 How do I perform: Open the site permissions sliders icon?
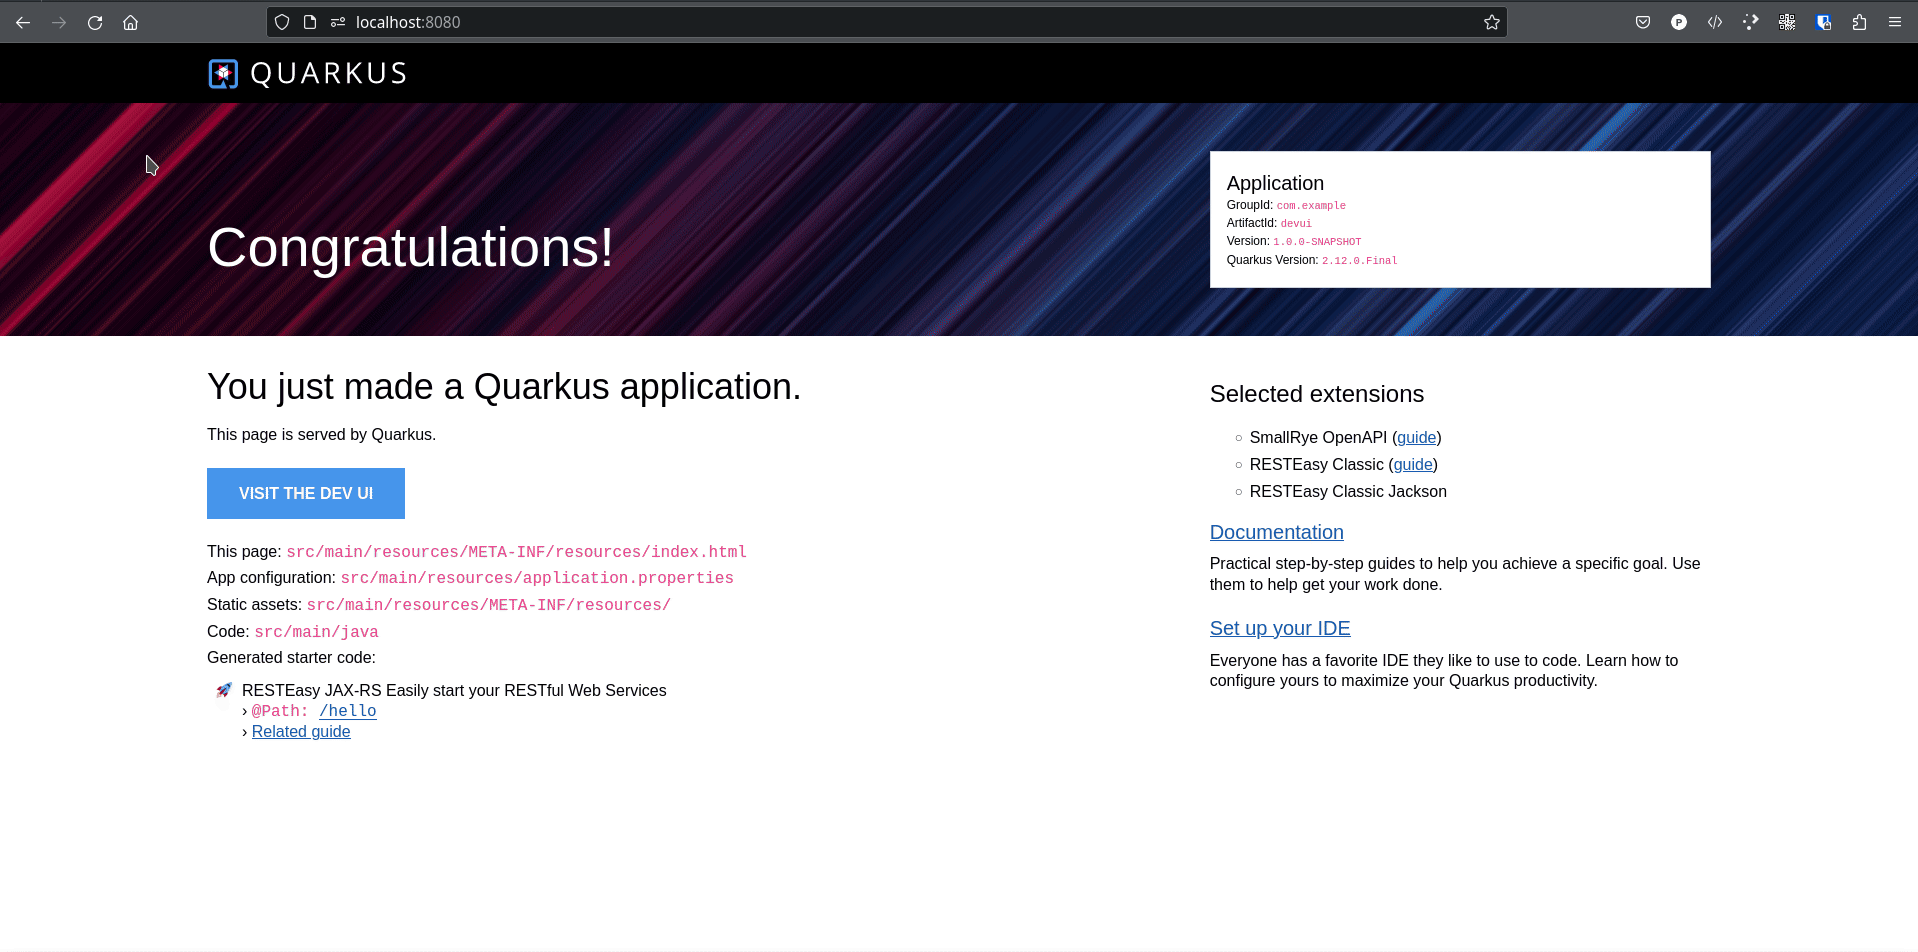[x=337, y=22]
